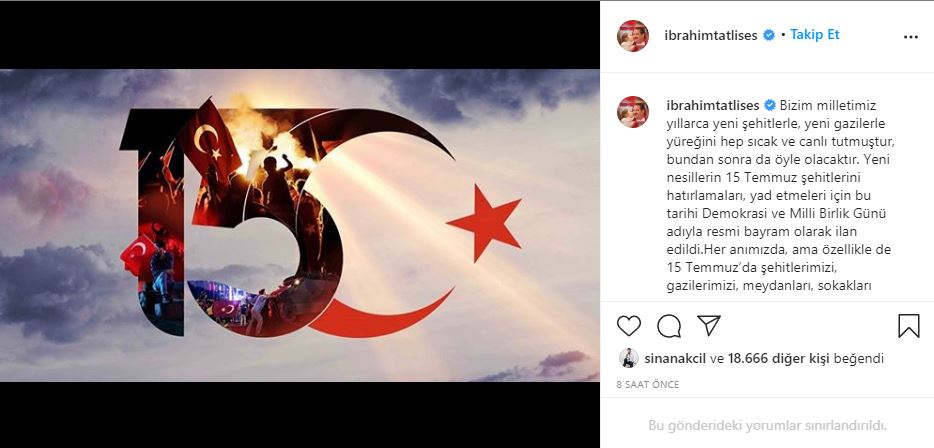This screenshot has width=934, height=448.
Task: Follow the account via Takip Et
Action: click(814, 35)
